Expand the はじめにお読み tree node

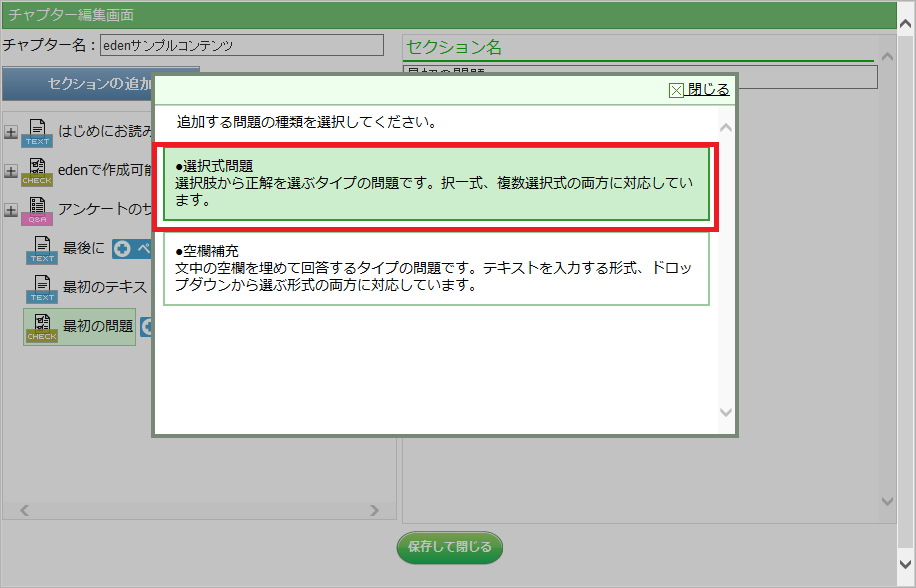[x=11, y=132]
